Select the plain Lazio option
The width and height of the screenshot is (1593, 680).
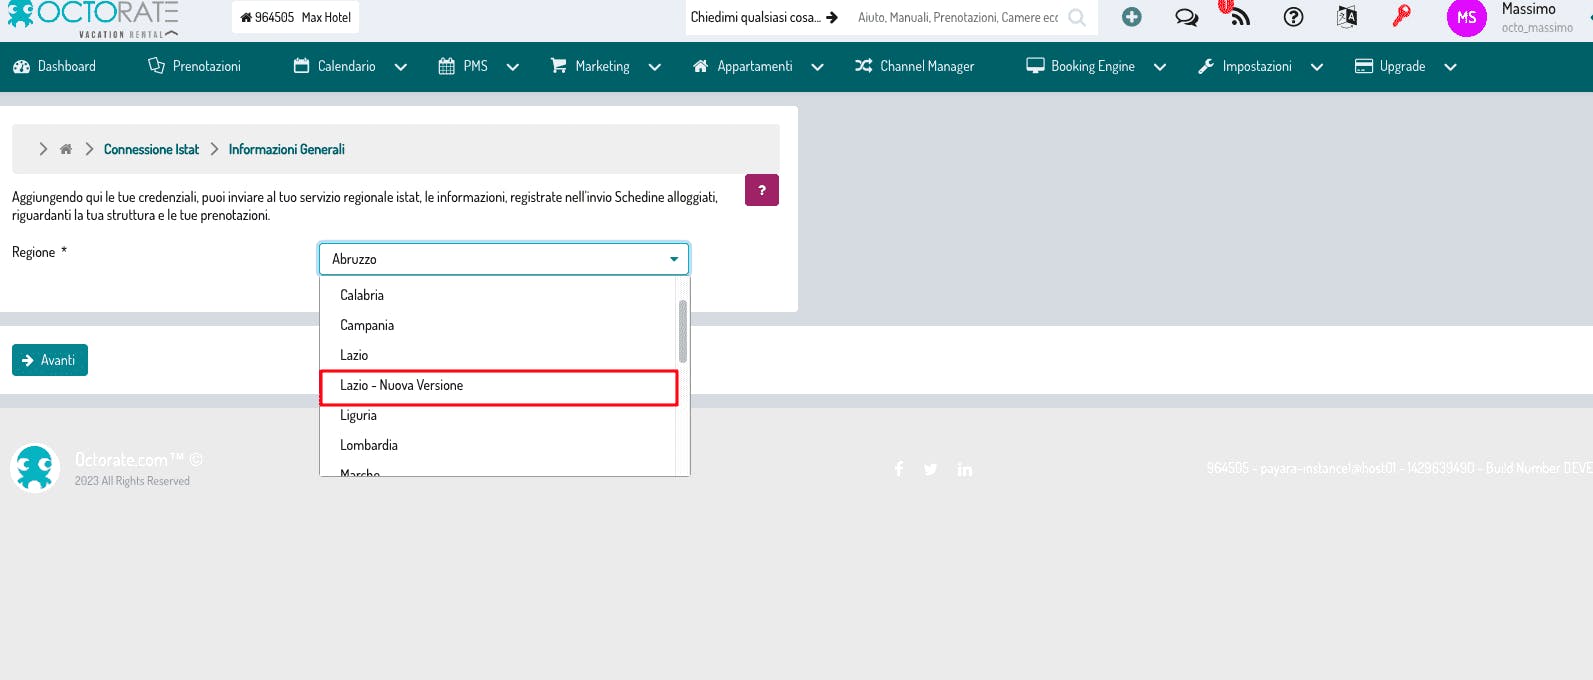pyautogui.click(x=498, y=355)
